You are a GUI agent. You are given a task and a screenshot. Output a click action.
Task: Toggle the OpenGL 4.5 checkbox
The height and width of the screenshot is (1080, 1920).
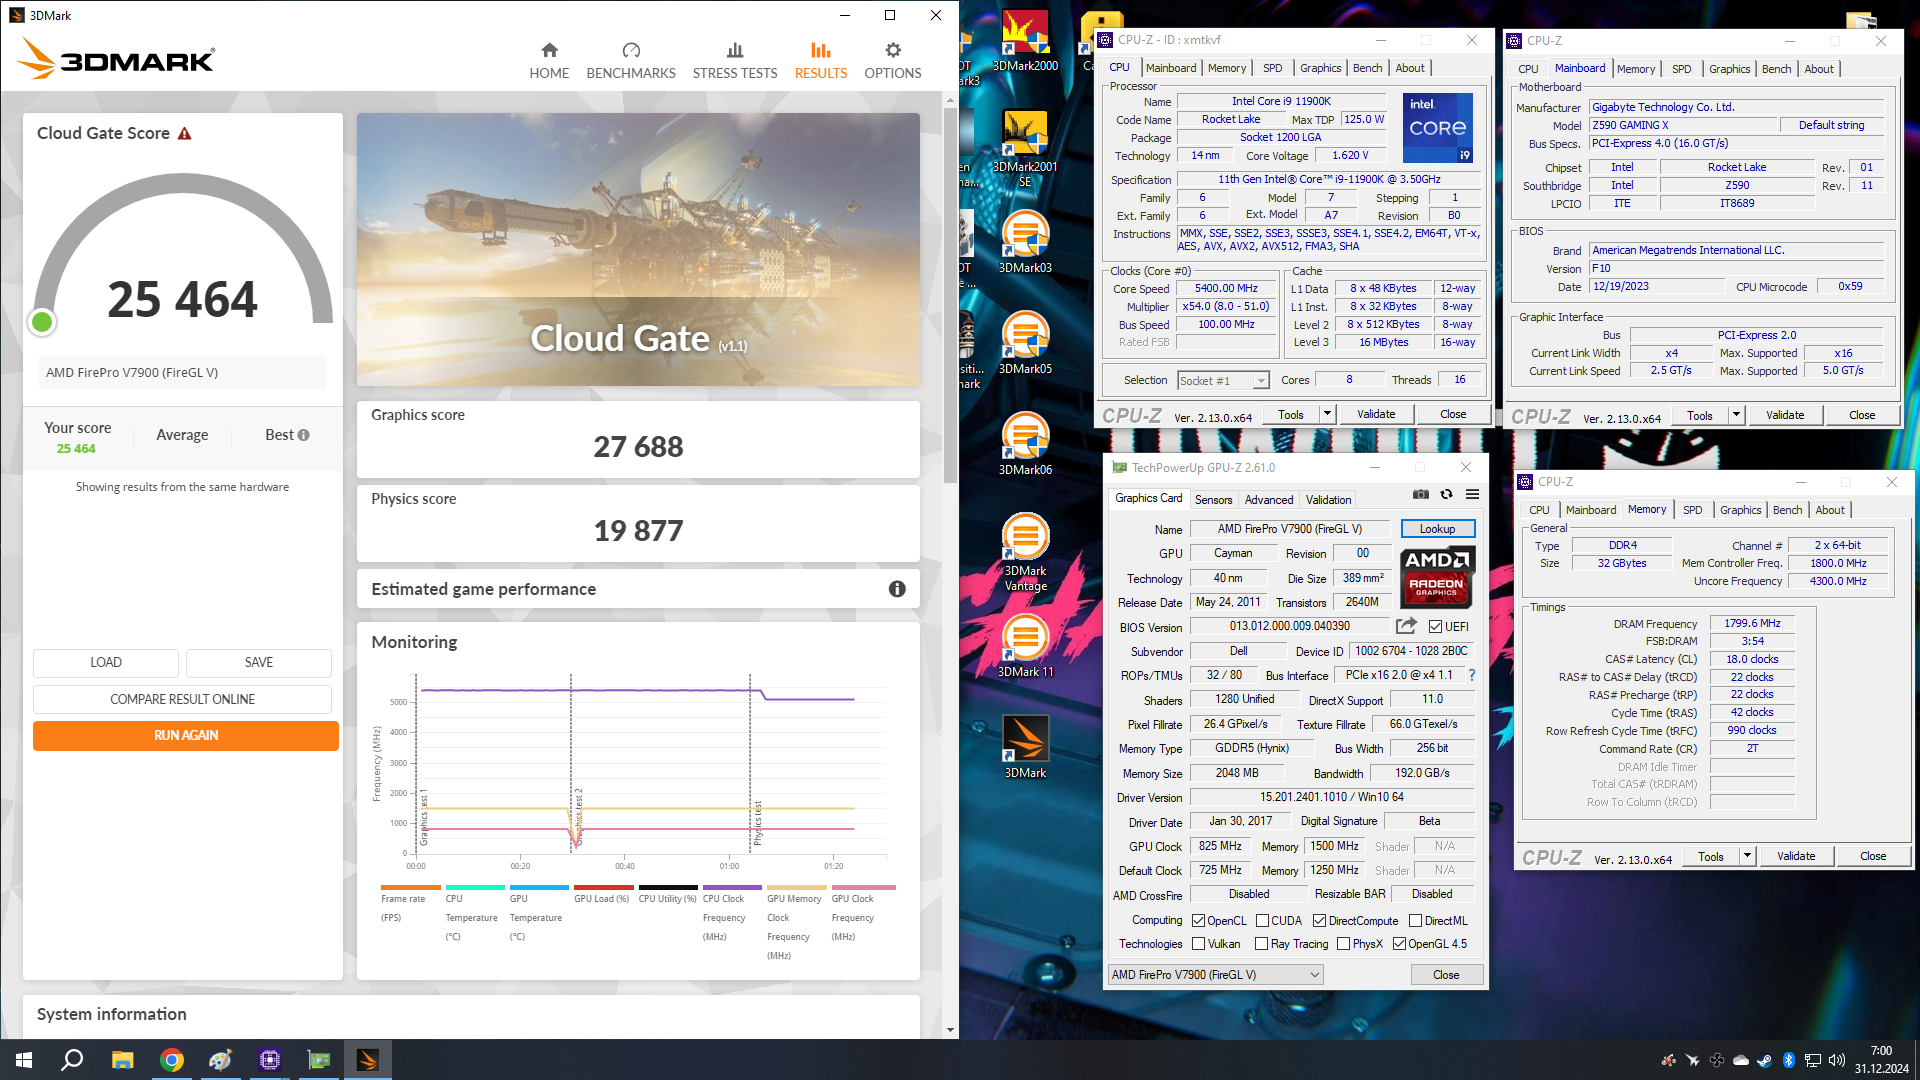(1399, 944)
